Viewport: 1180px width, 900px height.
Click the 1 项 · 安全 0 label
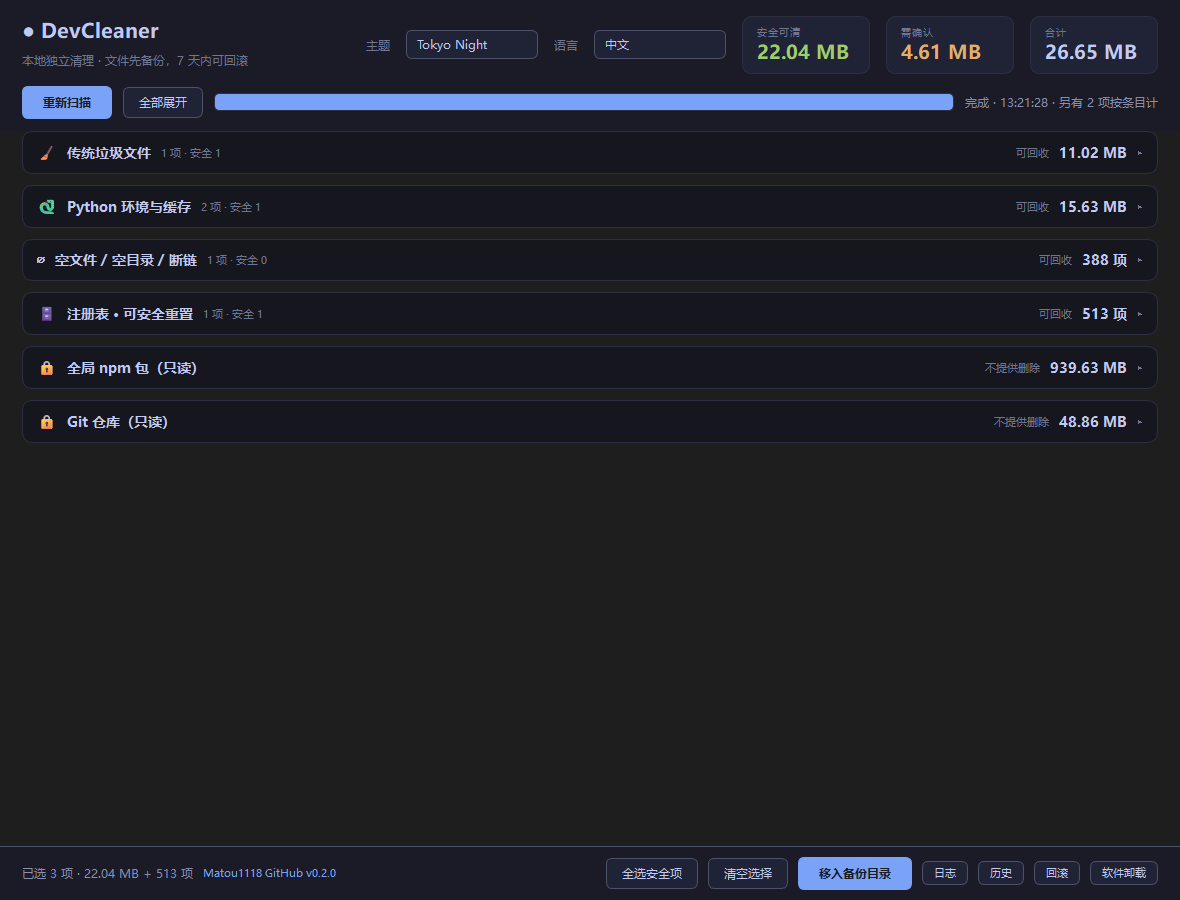tap(237, 260)
